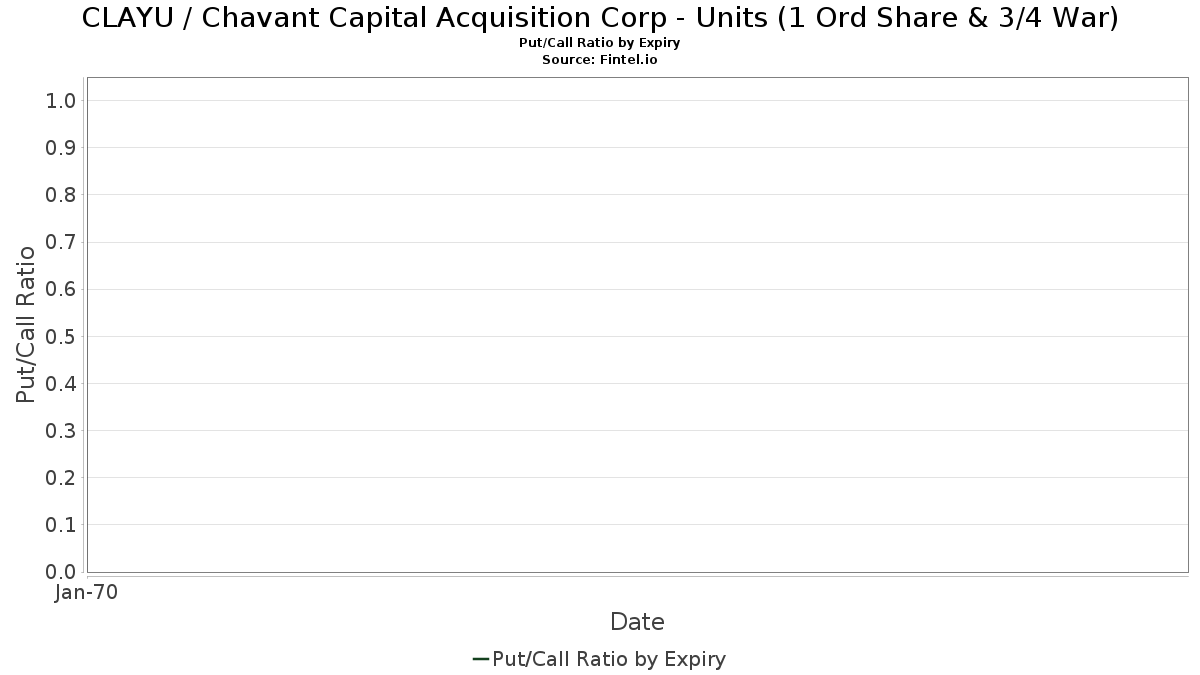
Task: Click the 0.6 y-axis tick label
Action: pos(61,289)
